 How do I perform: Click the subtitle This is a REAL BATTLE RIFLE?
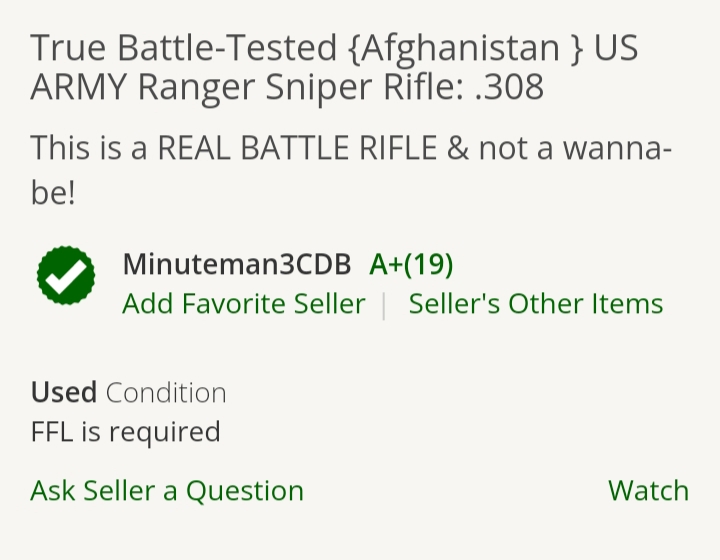[351, 169]
